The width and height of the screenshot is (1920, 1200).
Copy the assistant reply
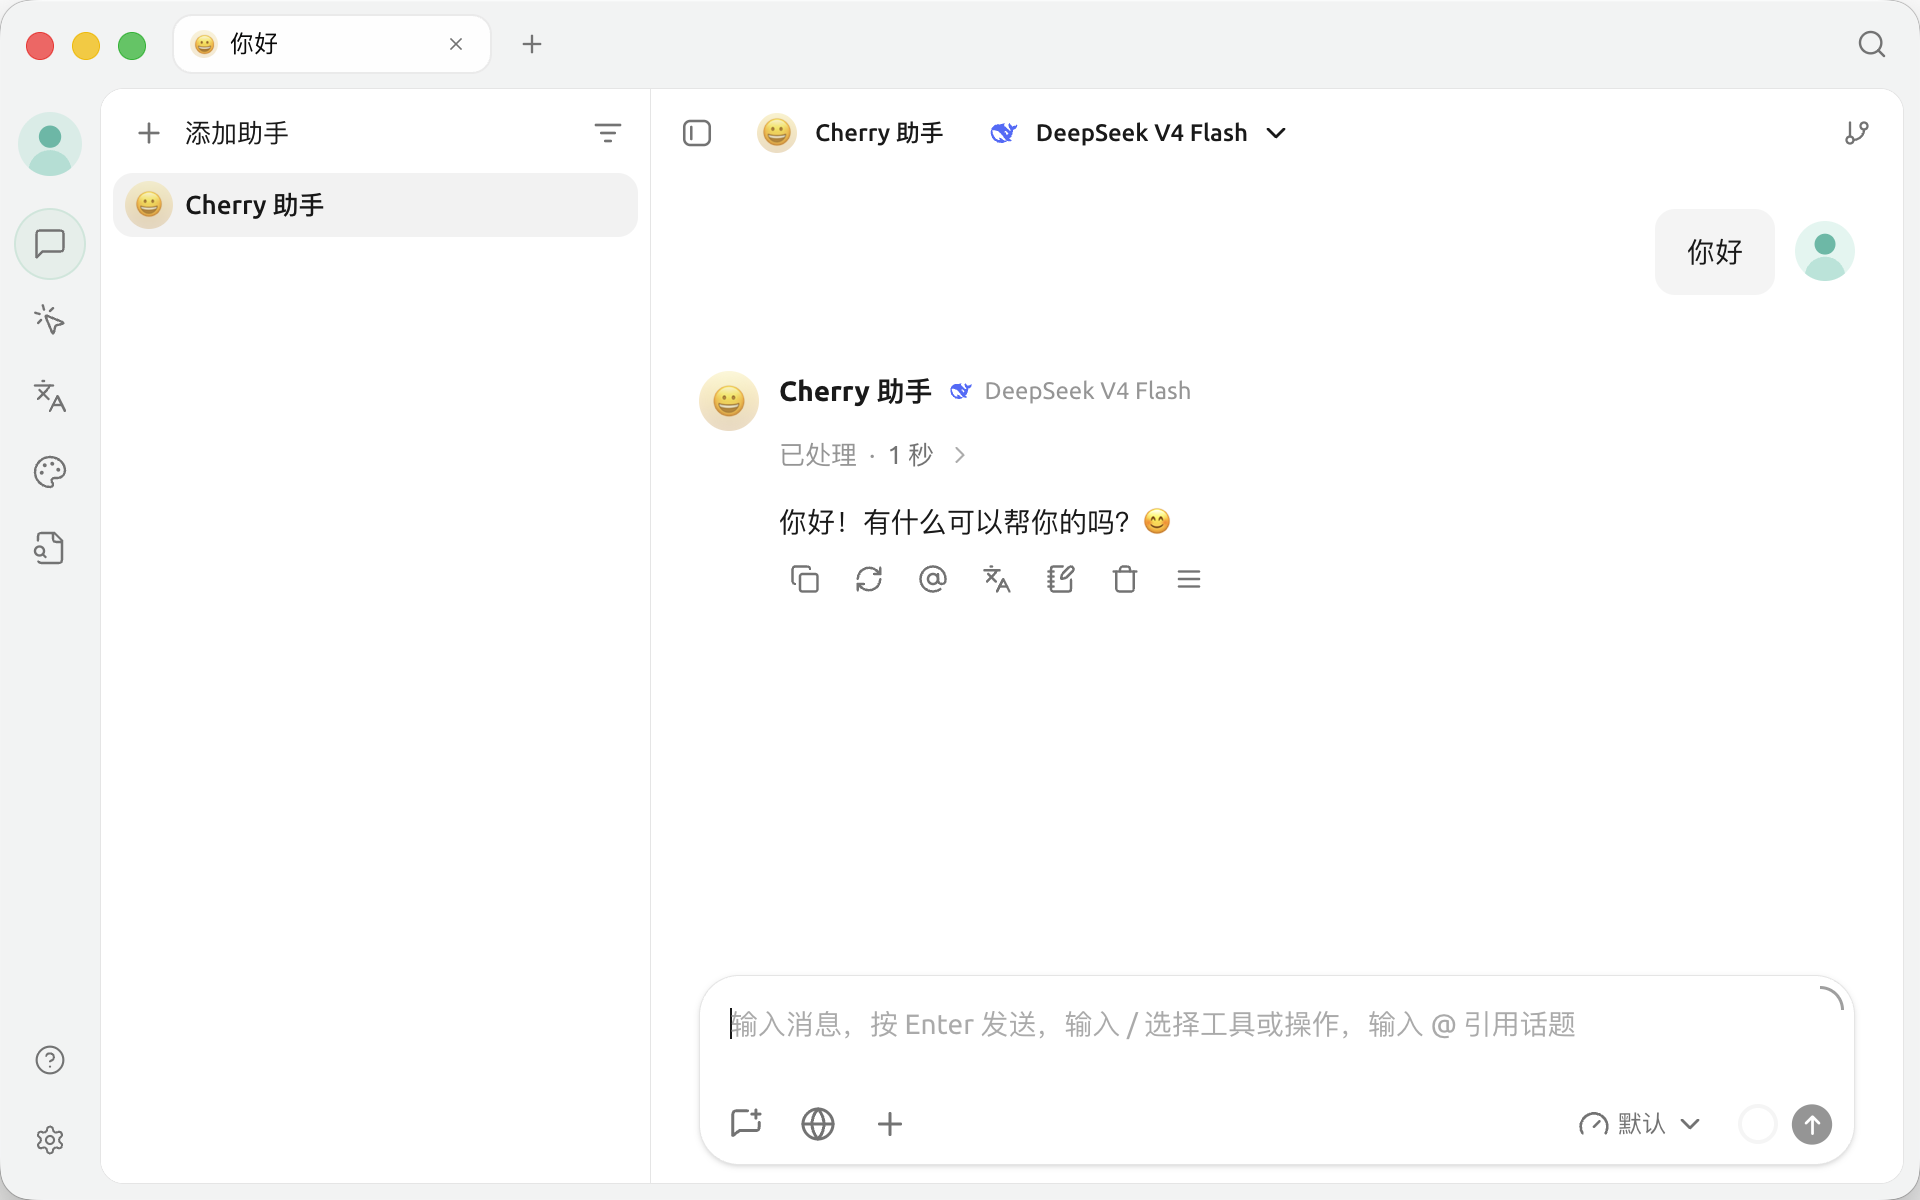(805, 579)
